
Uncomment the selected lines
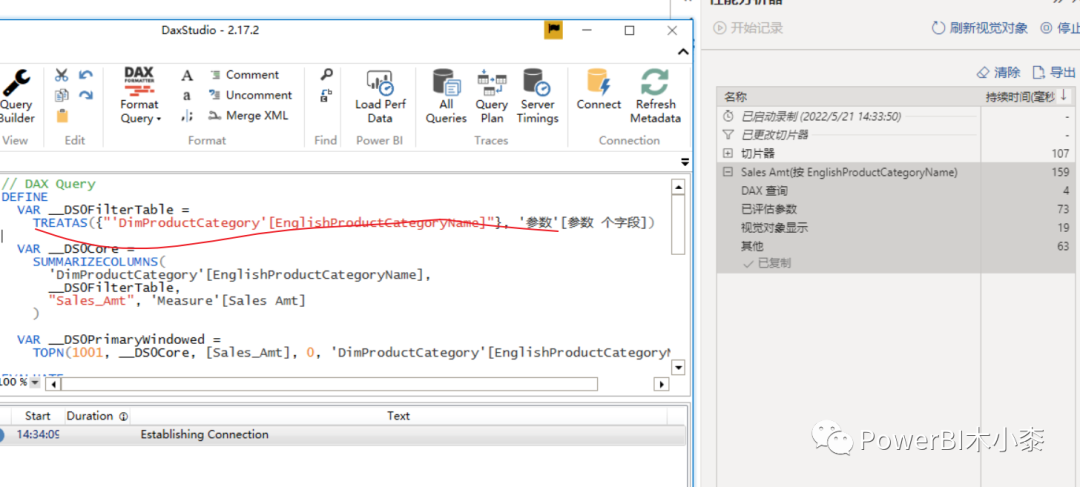click(250, 95)
